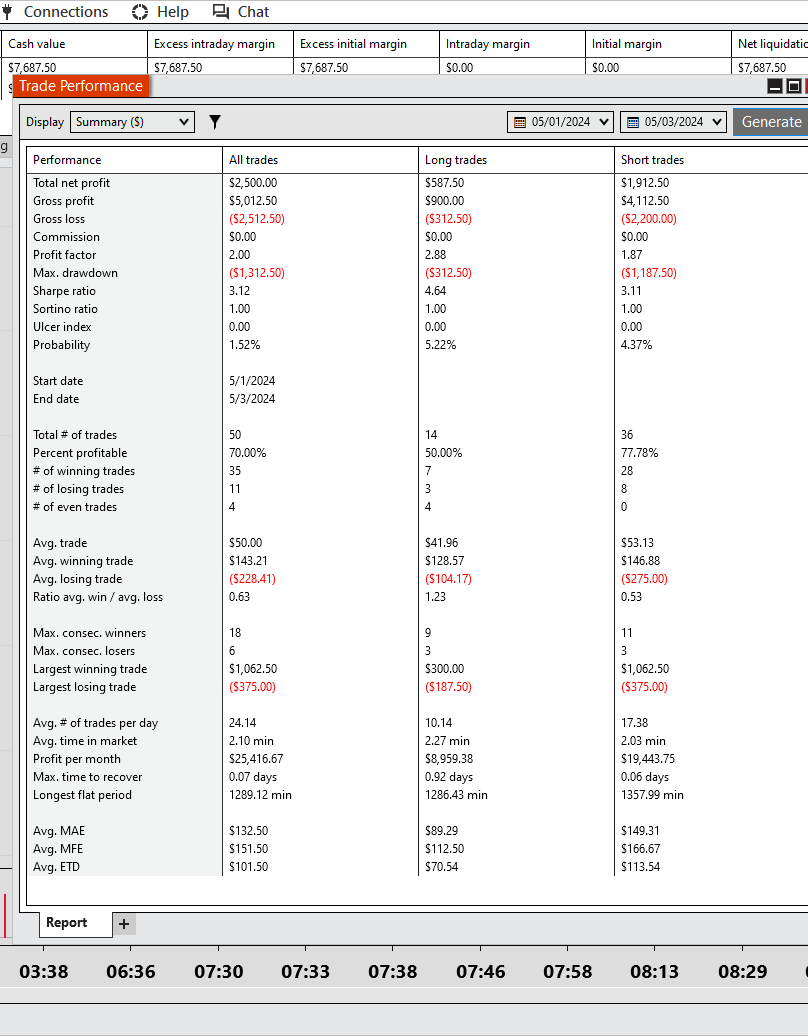Expand the Display Summary ($) dropdown
This screenshot has height=1036, width=808.
[132, 122]
